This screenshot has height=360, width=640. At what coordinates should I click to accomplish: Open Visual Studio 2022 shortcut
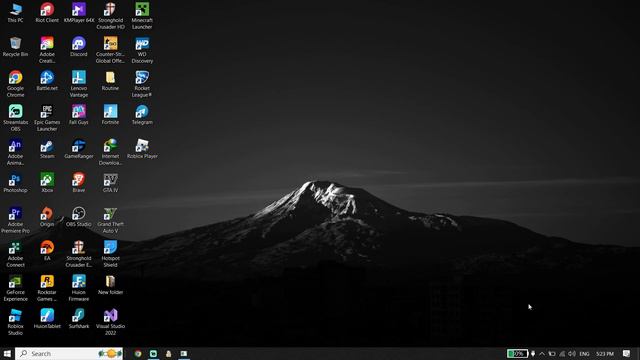tap(110, 322)
